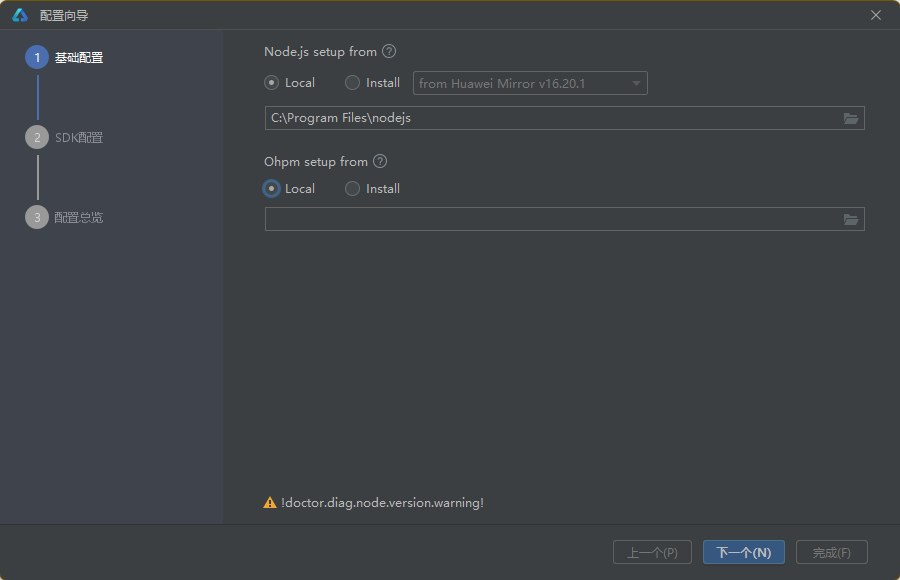Choose Install option for Node.js setup
Image resolution: width=900 pixels, height=580 pixels.
pyautogui.click(x=353, y=83)
